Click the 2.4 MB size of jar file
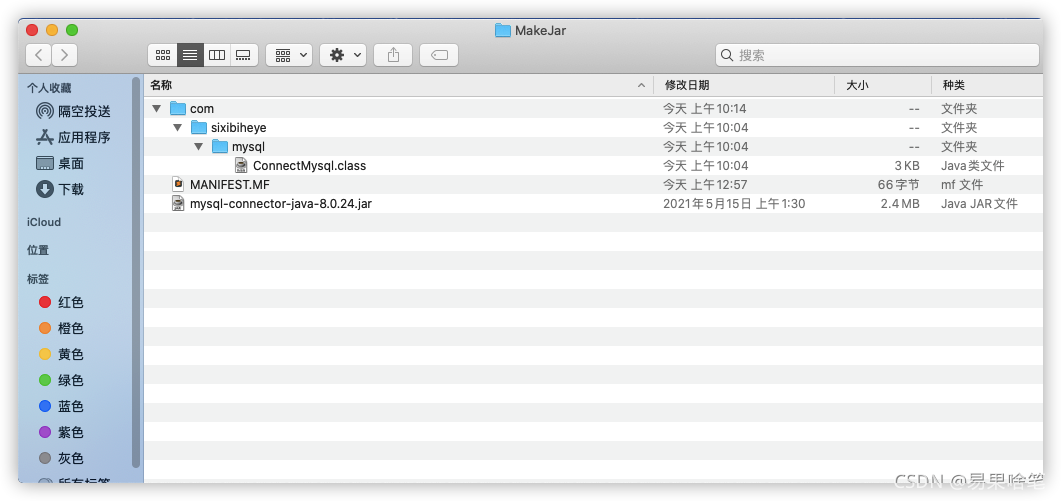The width and height of the screenshot is (1061, 501). (900, 203)
